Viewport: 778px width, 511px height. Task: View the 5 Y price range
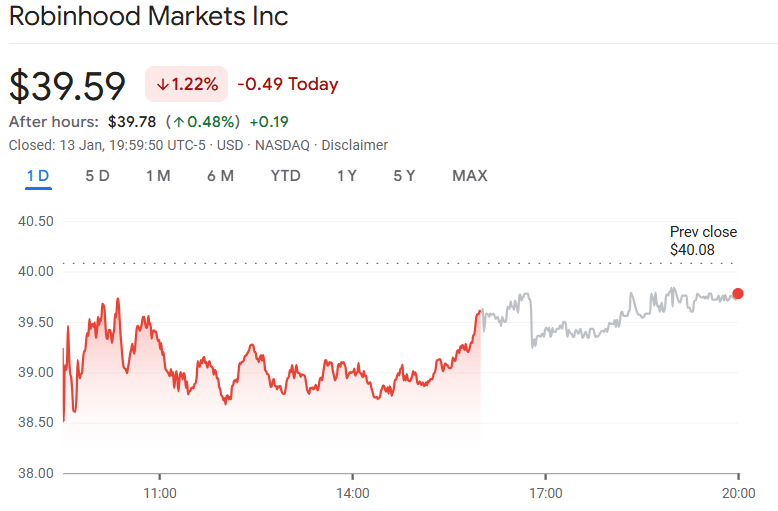[404, 176]
